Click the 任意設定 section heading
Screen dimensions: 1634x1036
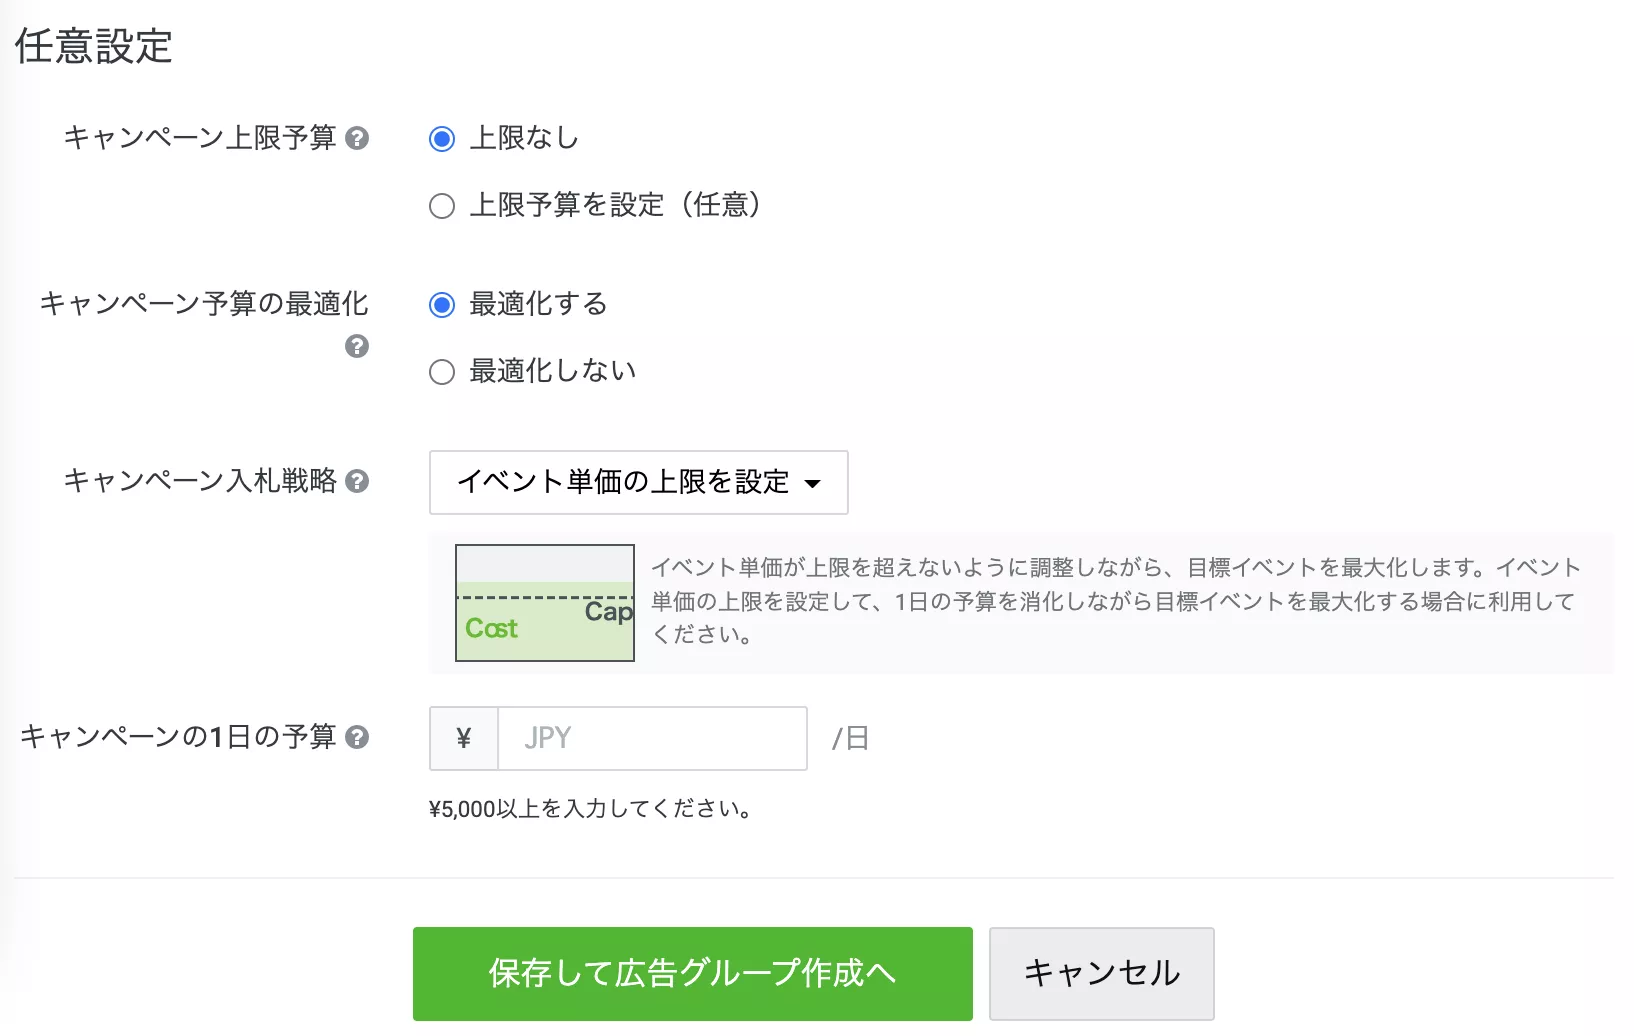[x=94, y=46]
